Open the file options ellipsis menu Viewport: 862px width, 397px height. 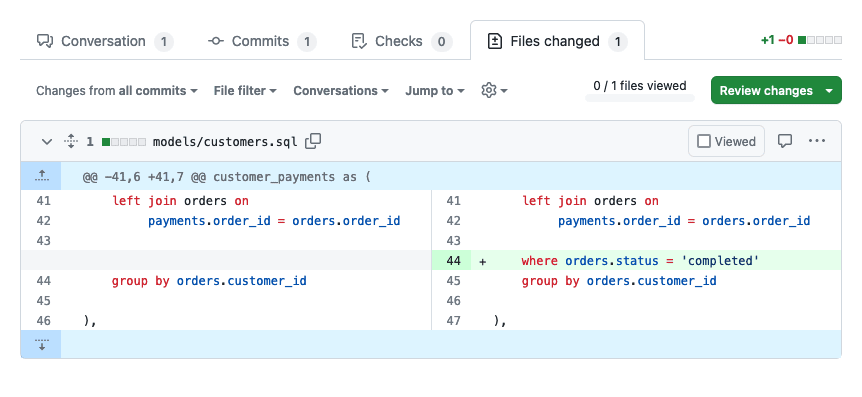point(817,141)
